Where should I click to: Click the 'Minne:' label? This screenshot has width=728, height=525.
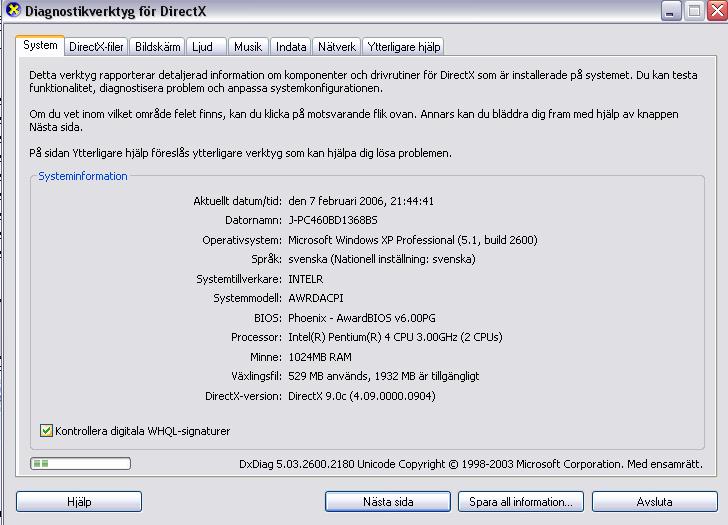click(266, 357)
